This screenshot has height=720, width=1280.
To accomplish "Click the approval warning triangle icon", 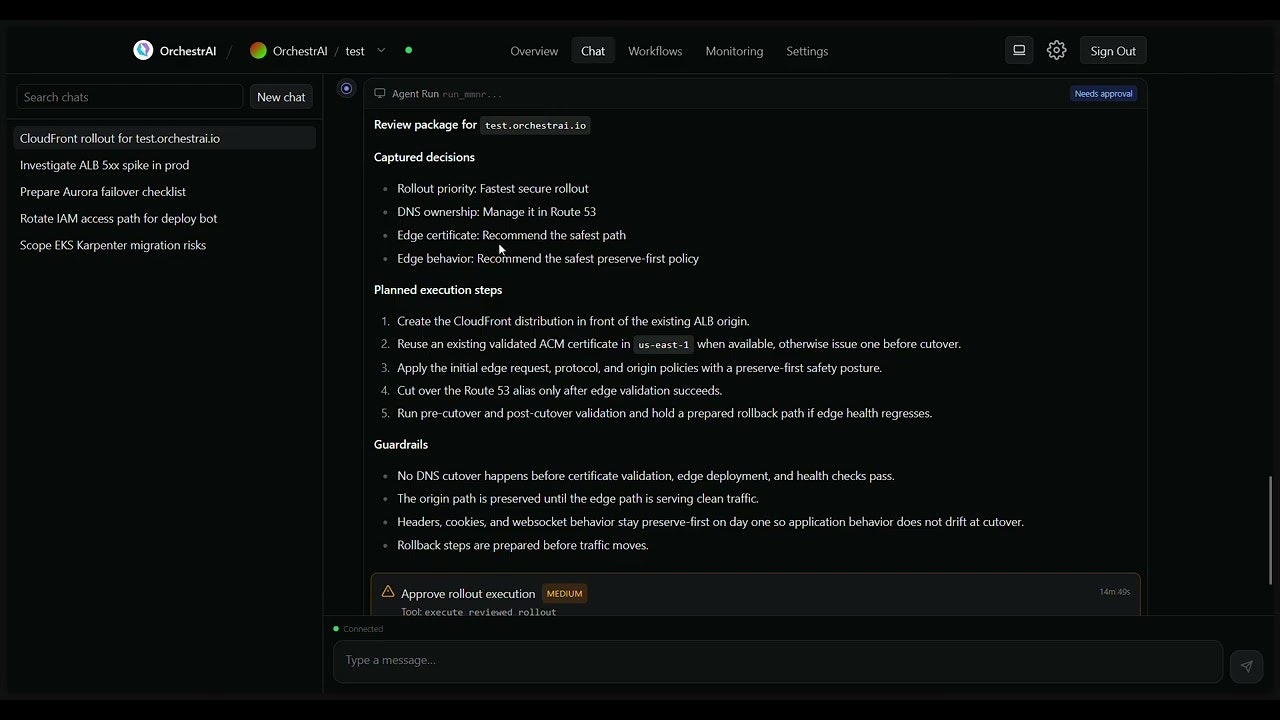I will pyautogui.click(x=388, y=592).
